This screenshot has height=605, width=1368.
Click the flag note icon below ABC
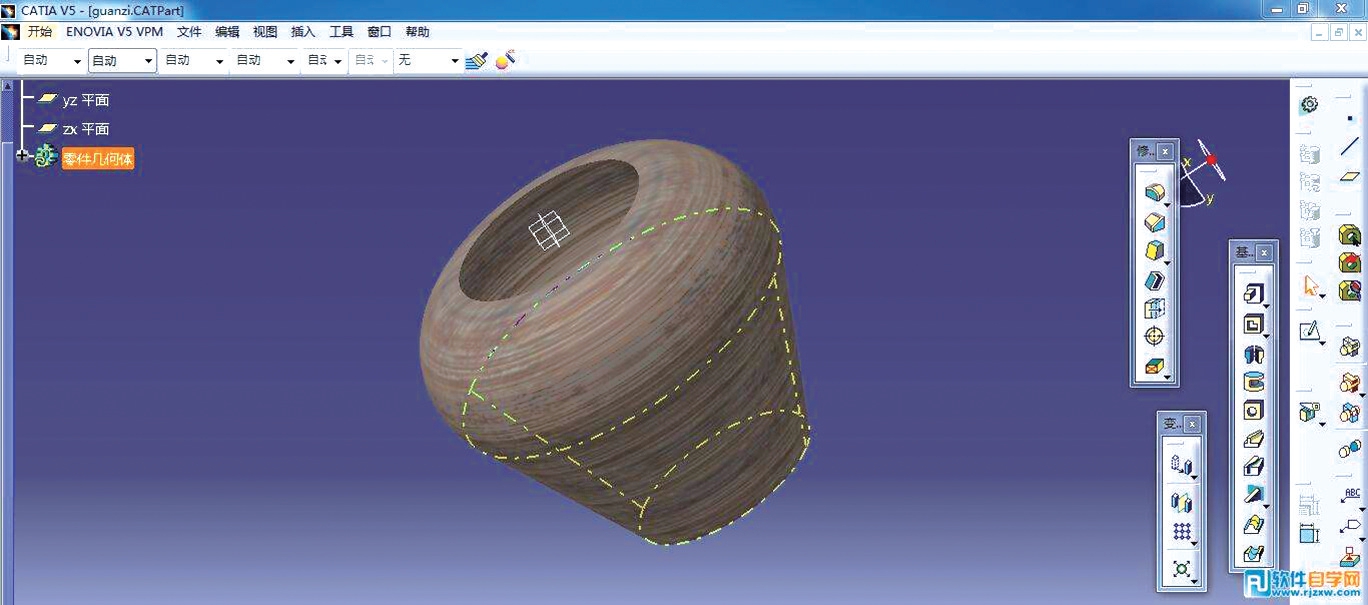(1351, 526)
